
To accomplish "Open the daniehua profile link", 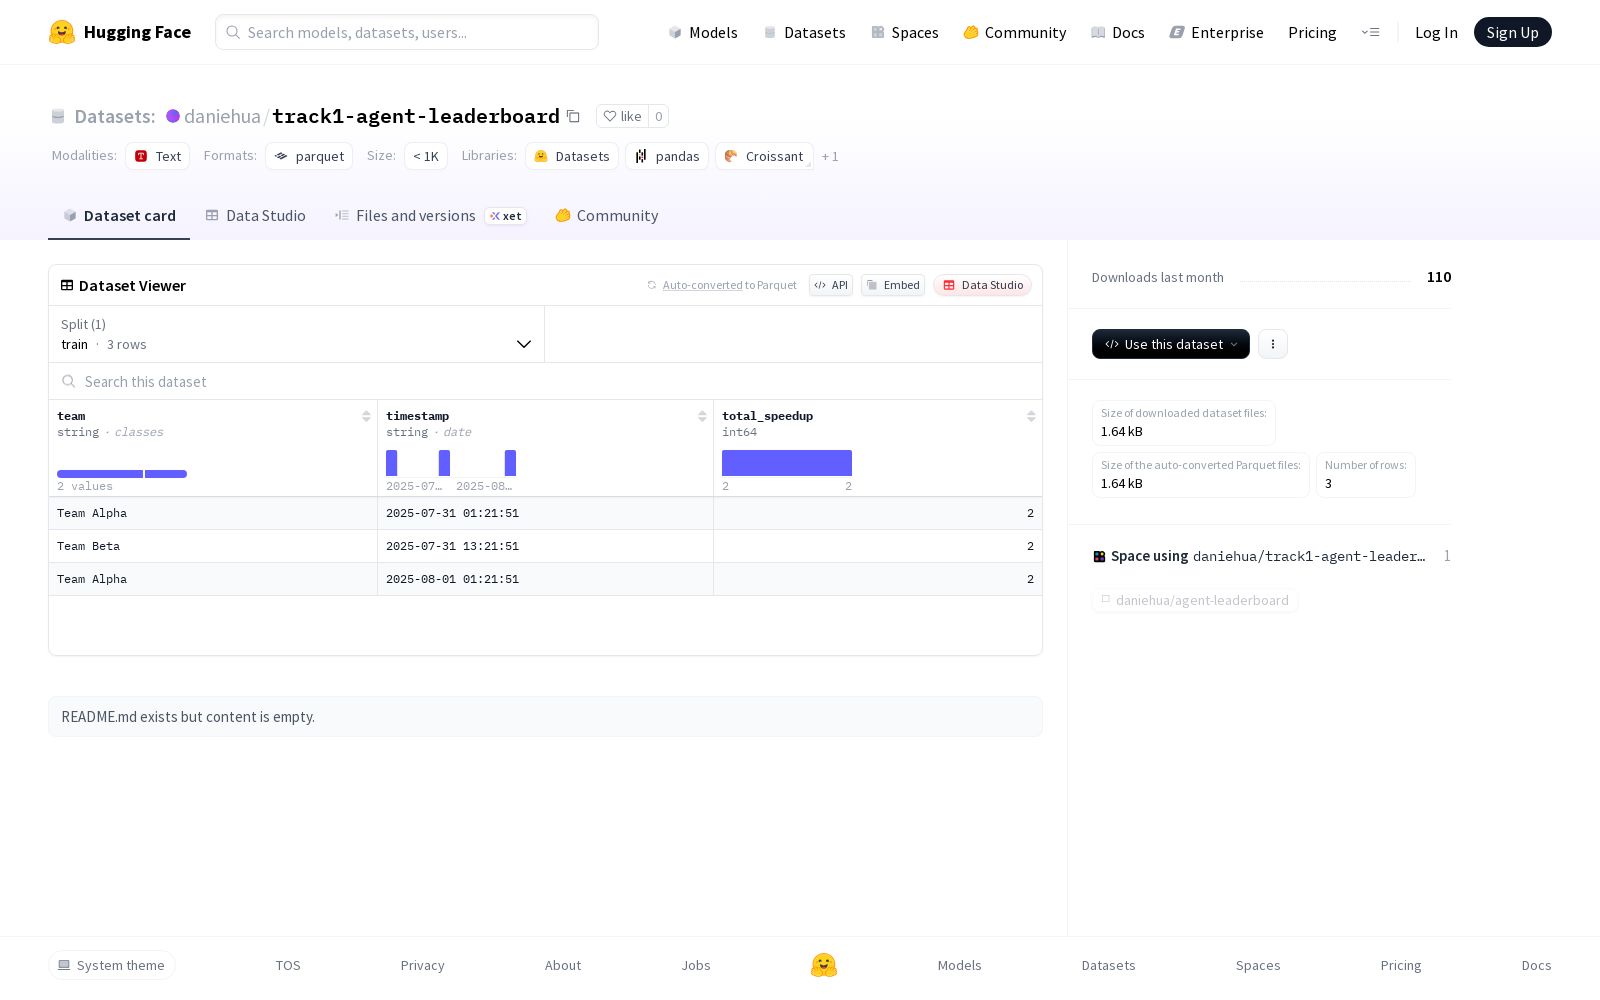I will (222, 116).
